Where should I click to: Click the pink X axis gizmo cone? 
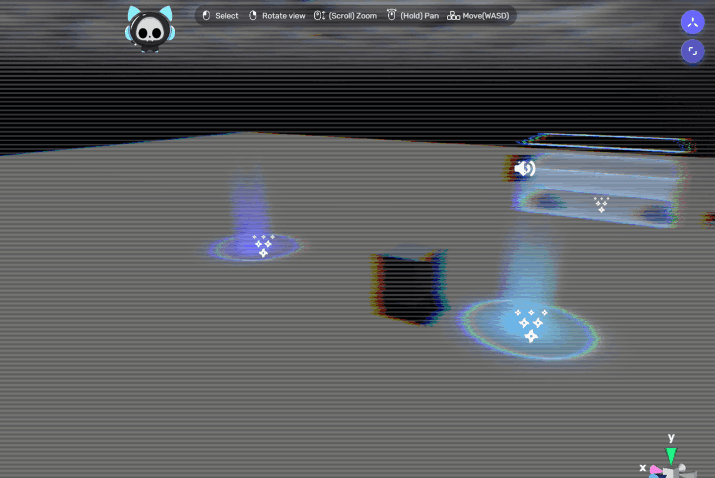point(656,469)
